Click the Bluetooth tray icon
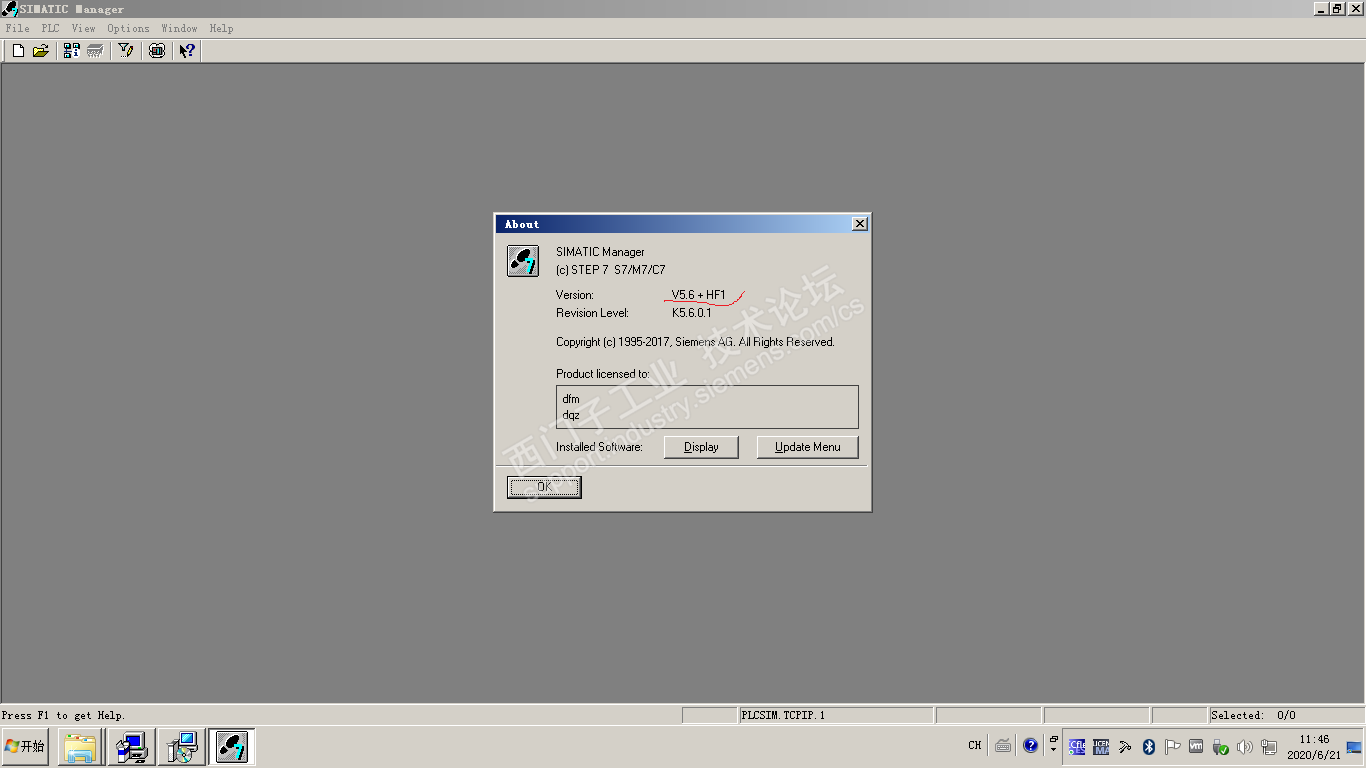The height and width of the screenshot is (768, 1366). click(x=1149, y=746)
